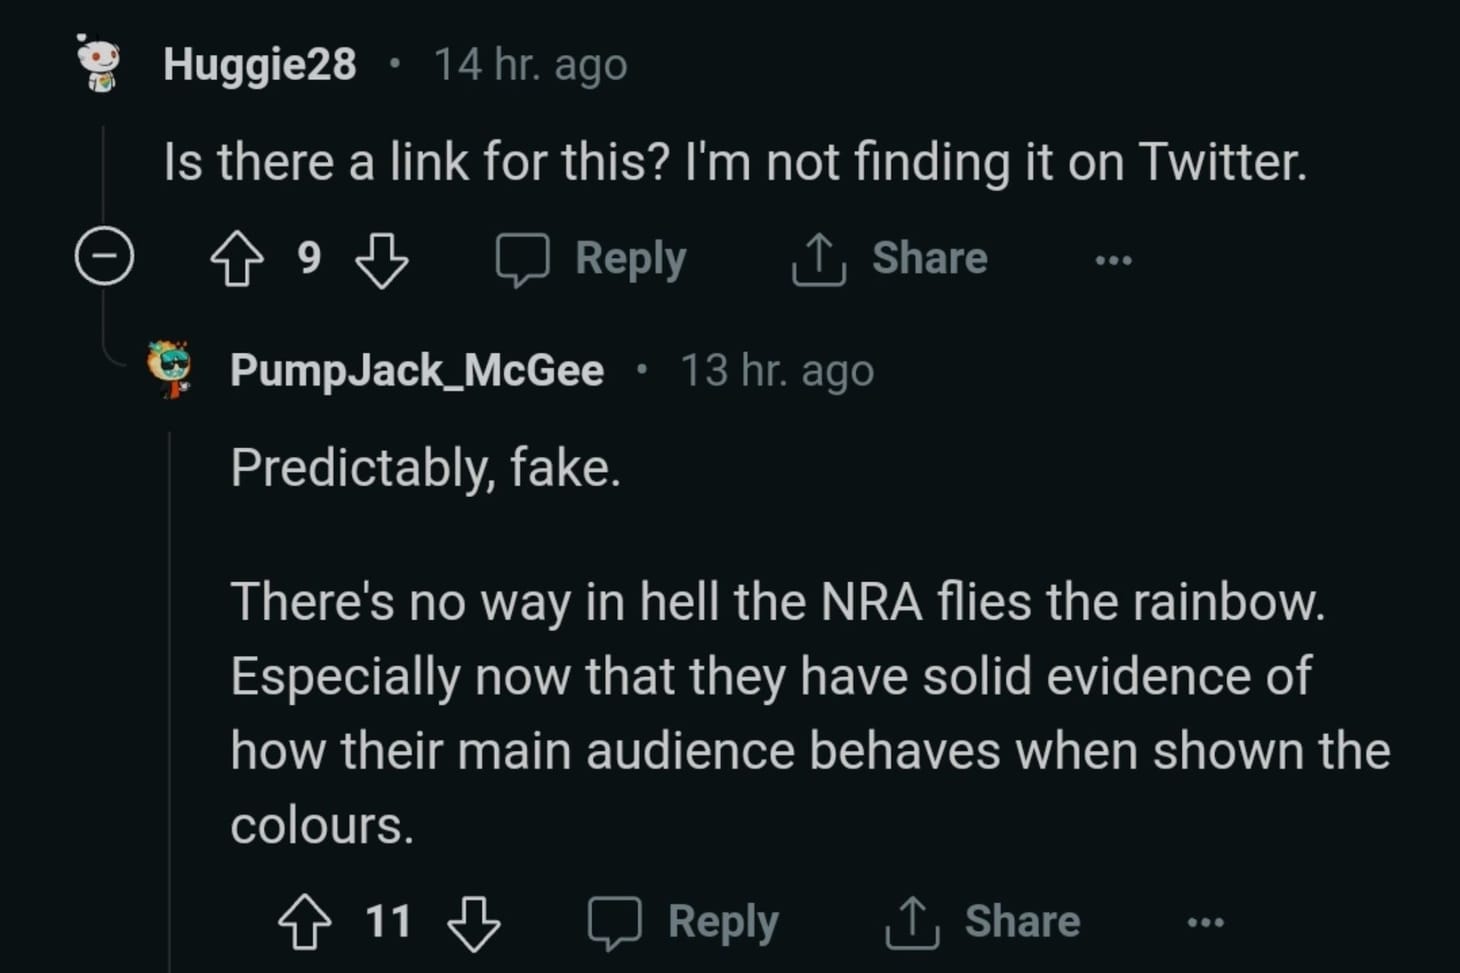The height and width of the screenshot is (973, 1460).
Task: Click the 14 hr. ago timestamp
Action: pos(529,63)
